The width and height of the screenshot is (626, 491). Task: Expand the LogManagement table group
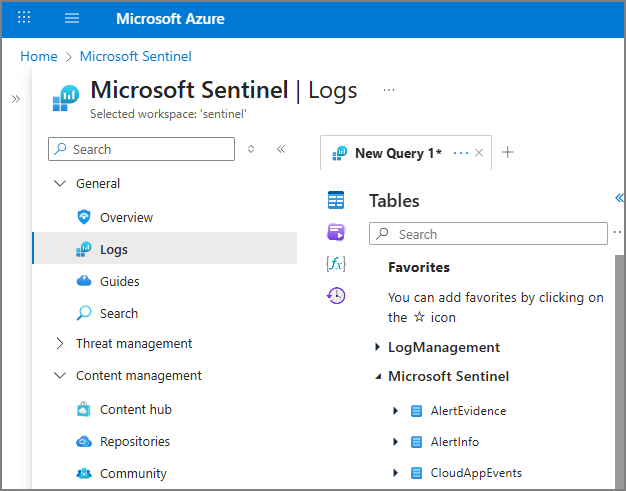coord(378,347)
